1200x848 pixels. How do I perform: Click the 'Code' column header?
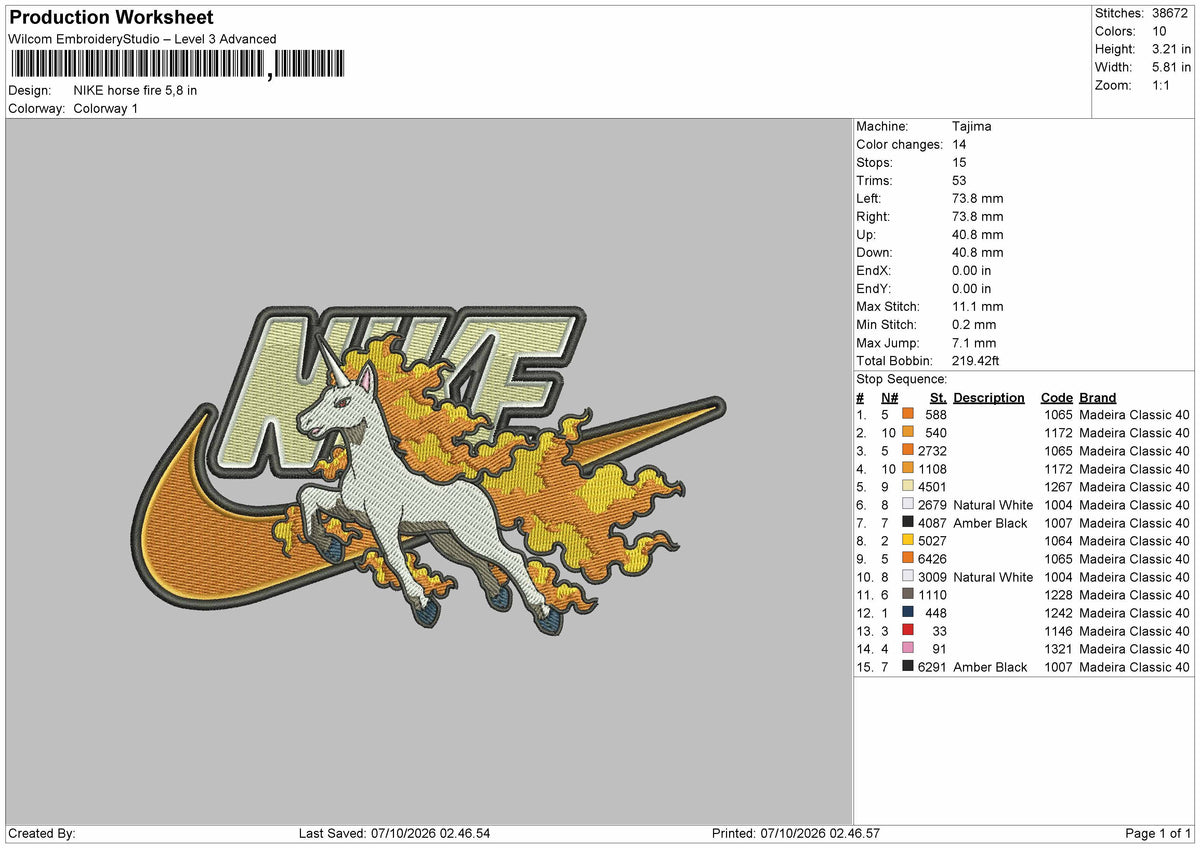(x=1056, y=397)
